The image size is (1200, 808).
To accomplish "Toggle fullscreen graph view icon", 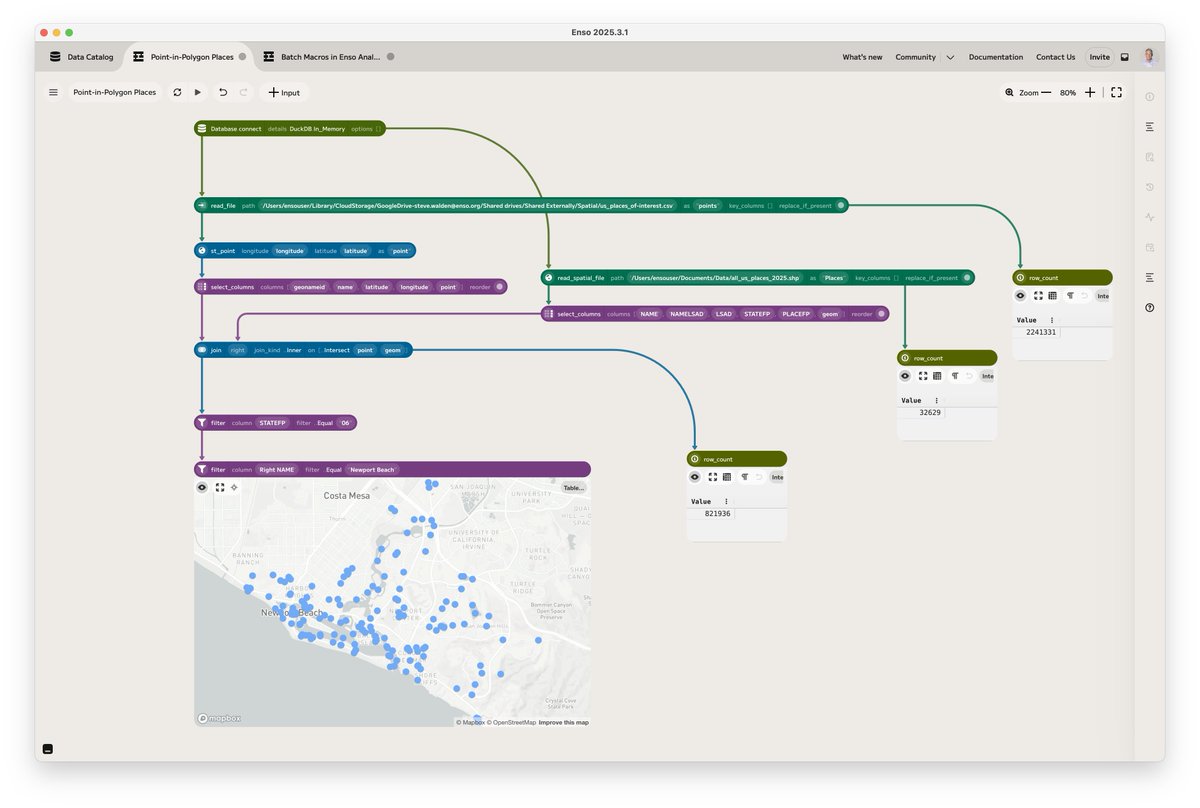I will tap(1117, 92).
